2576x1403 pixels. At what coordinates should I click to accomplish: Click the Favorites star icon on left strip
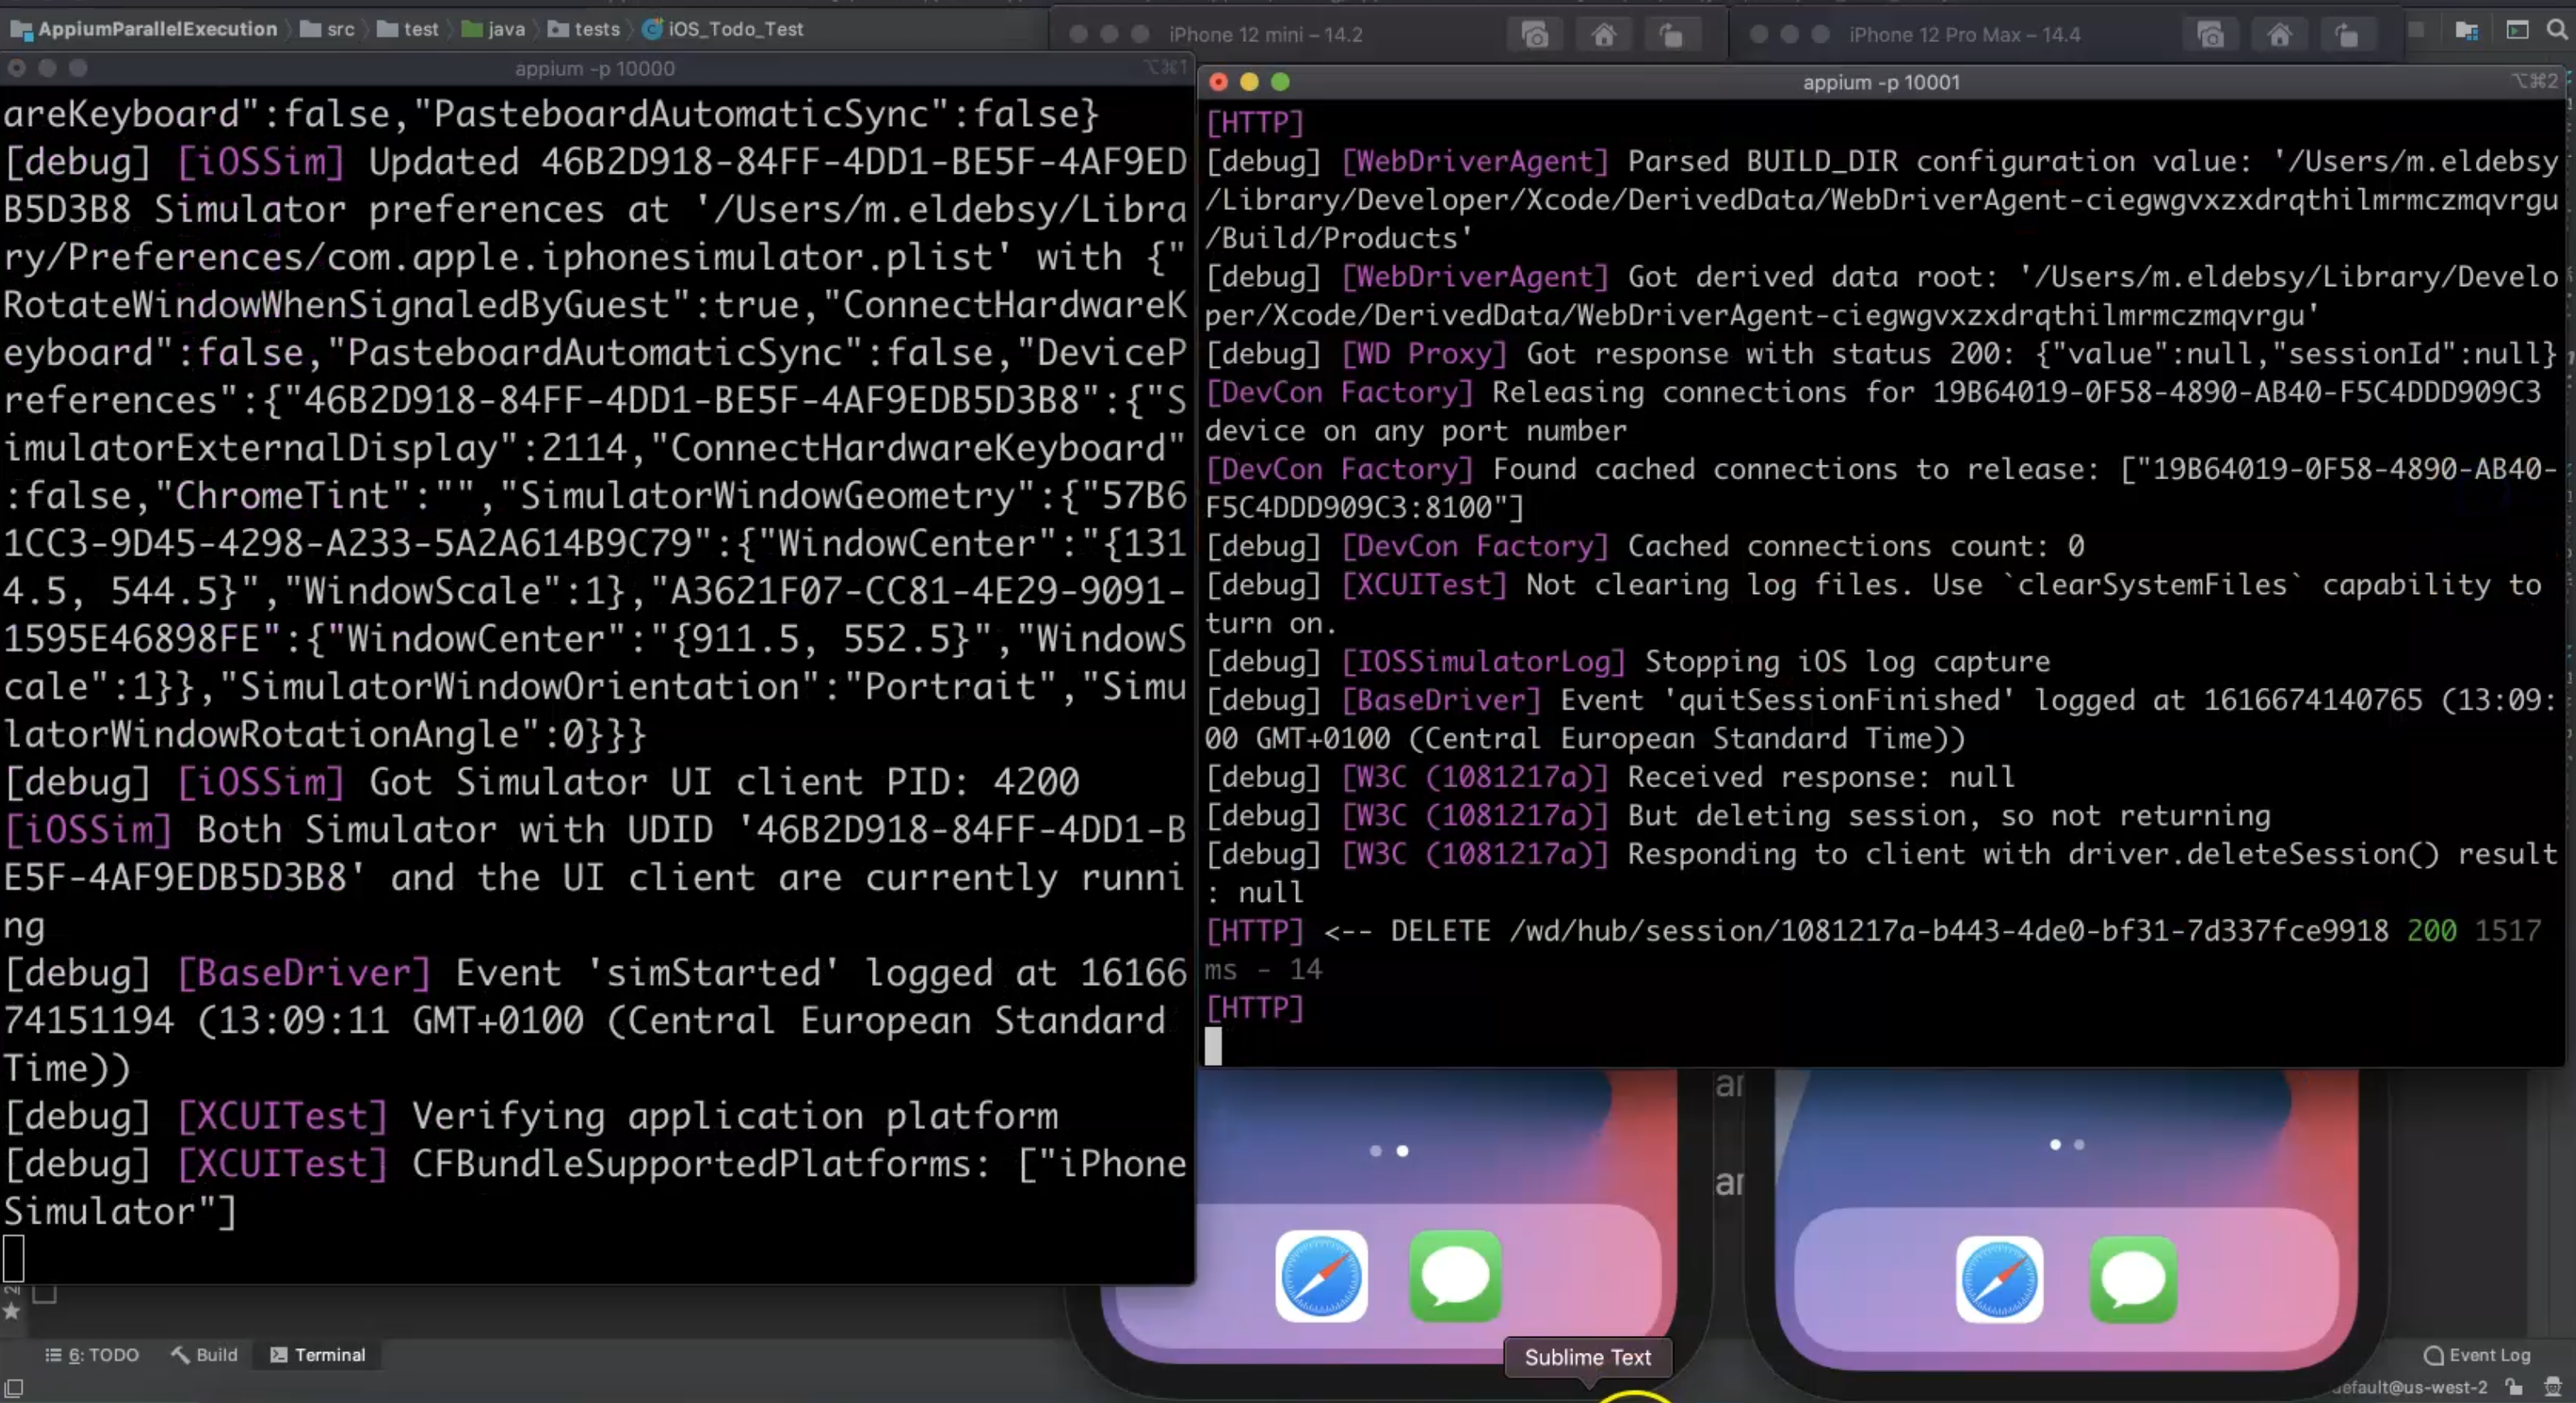(12, 1311)
